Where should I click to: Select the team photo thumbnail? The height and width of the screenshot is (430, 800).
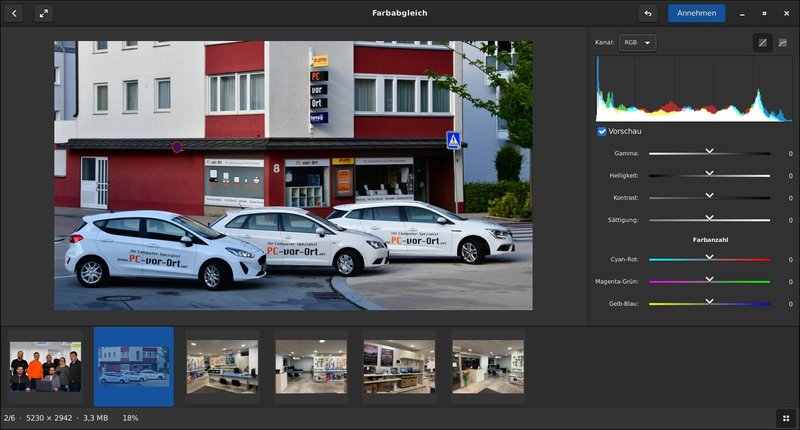point(45,367)
